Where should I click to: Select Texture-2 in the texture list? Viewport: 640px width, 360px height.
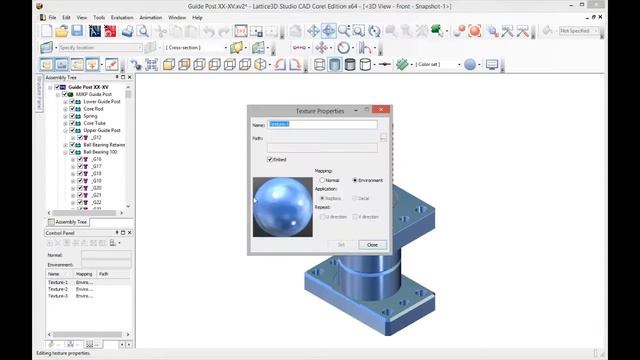point(58,289)
